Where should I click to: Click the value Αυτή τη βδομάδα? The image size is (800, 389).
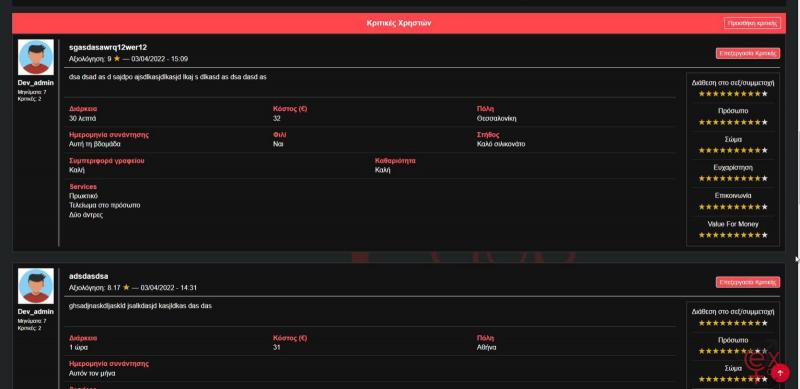point(95,144)
